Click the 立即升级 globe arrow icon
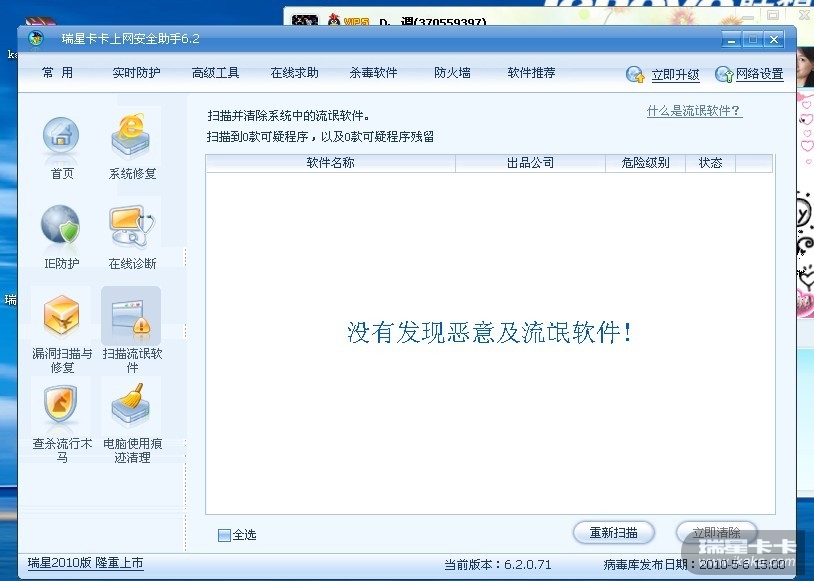The height and width of the screenshot is (581, 814). coord(635,74)
